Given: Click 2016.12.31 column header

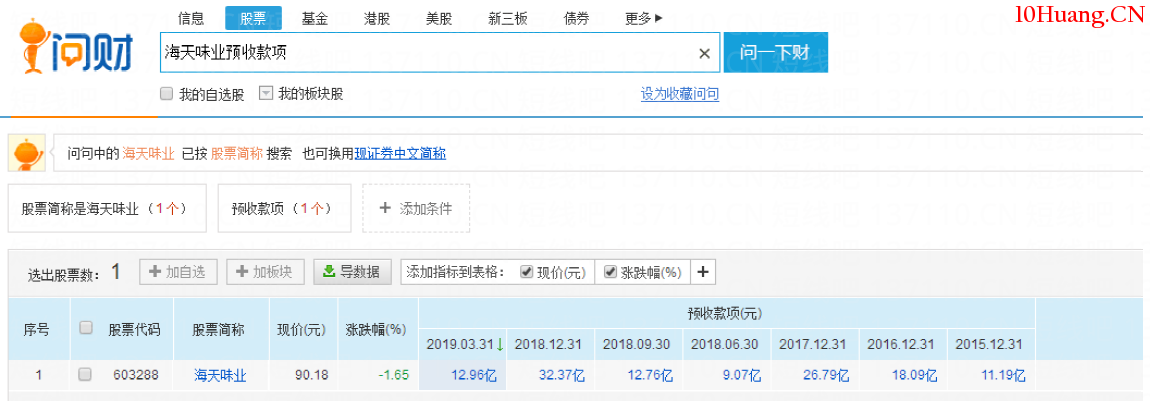Looking at the screenshot, I should [902, 344].
